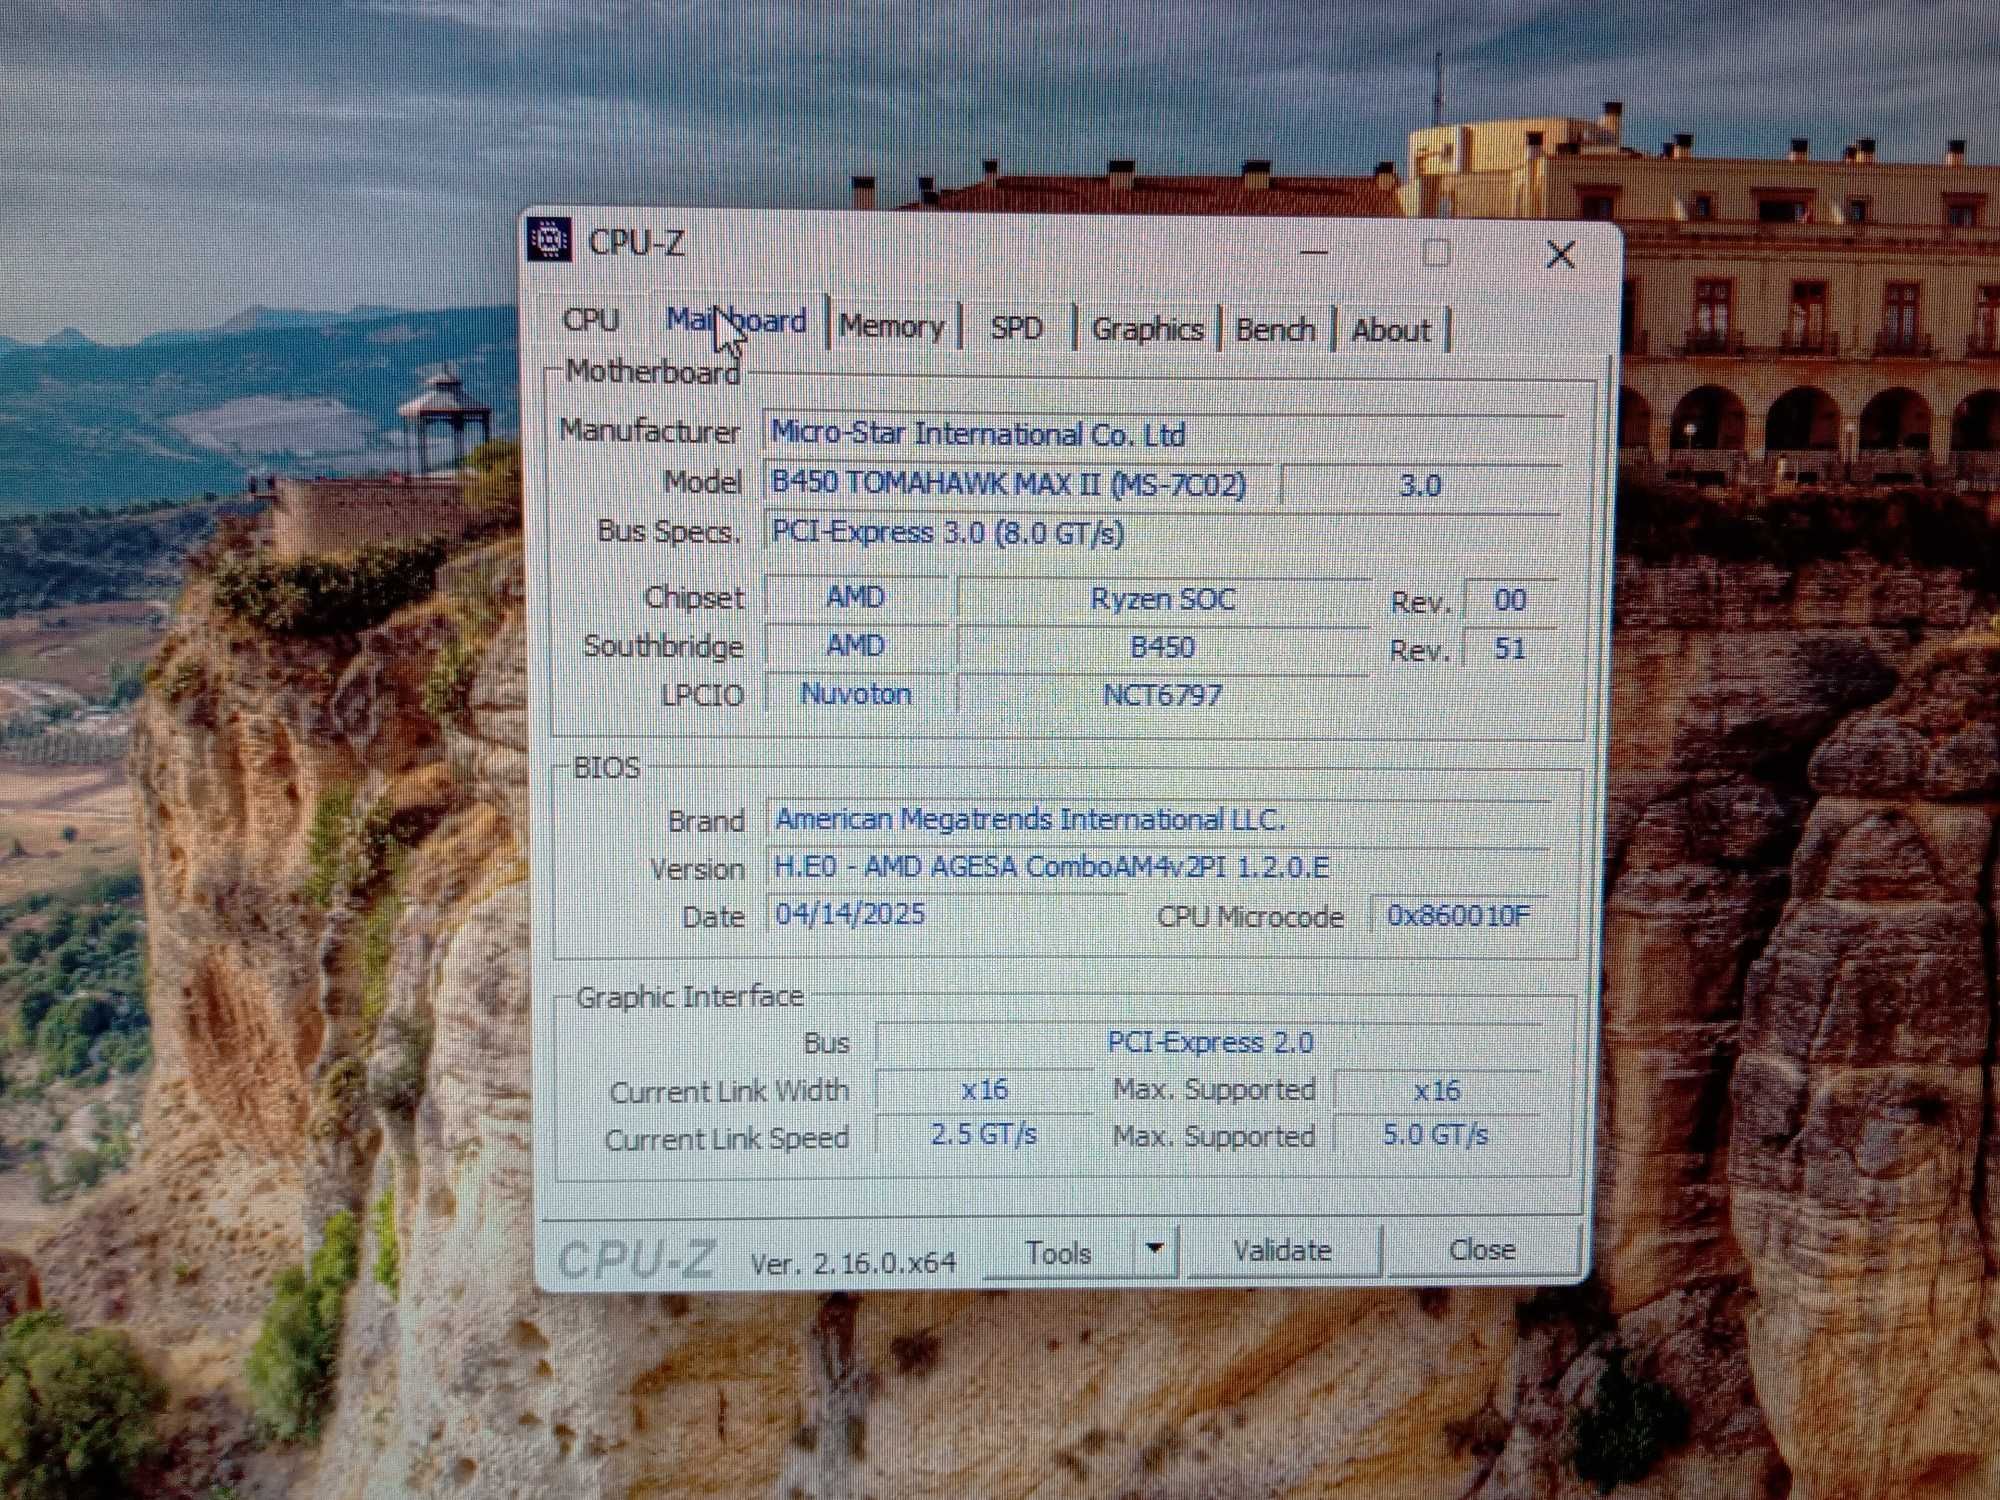Click the Close button at bottom
Viewport: 2000px width, 1500px height.
(1482, 1250)
